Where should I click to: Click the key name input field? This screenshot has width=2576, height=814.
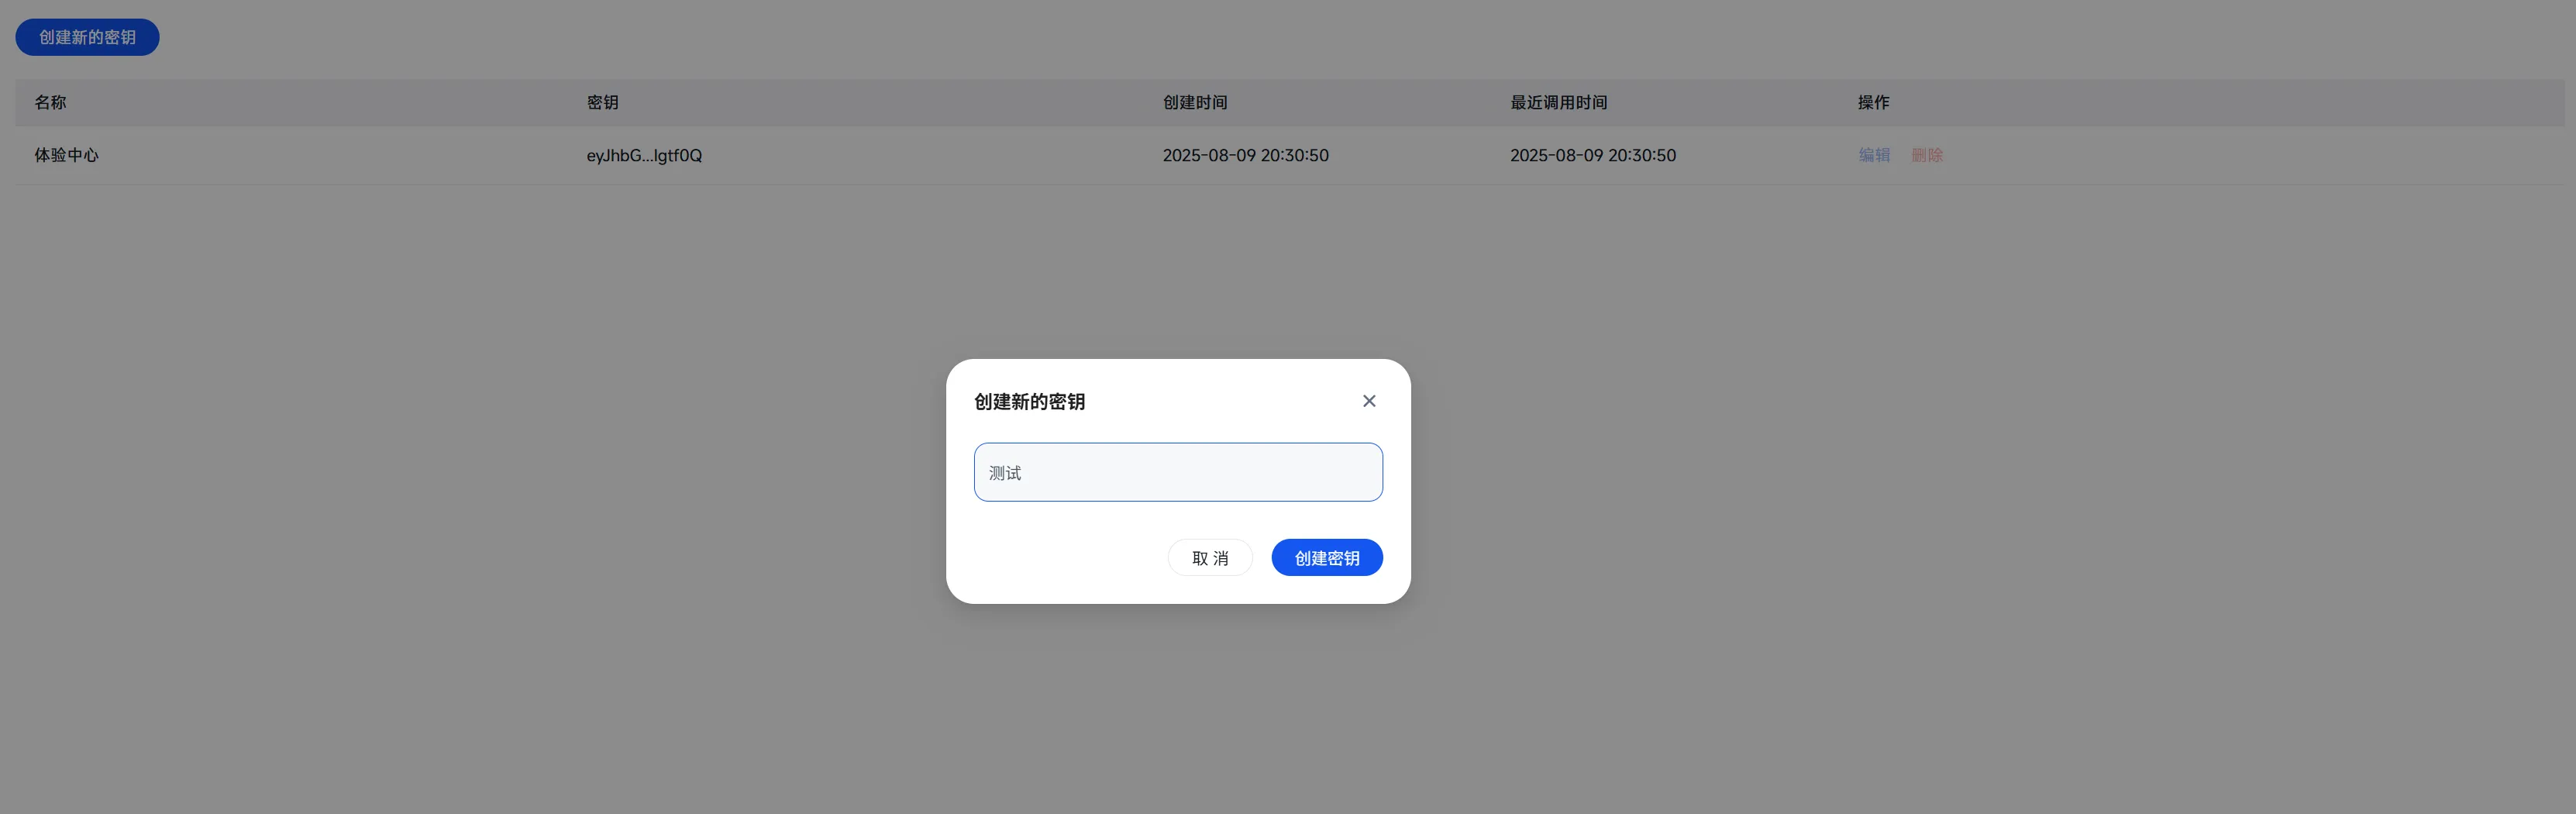point(1177,471)
